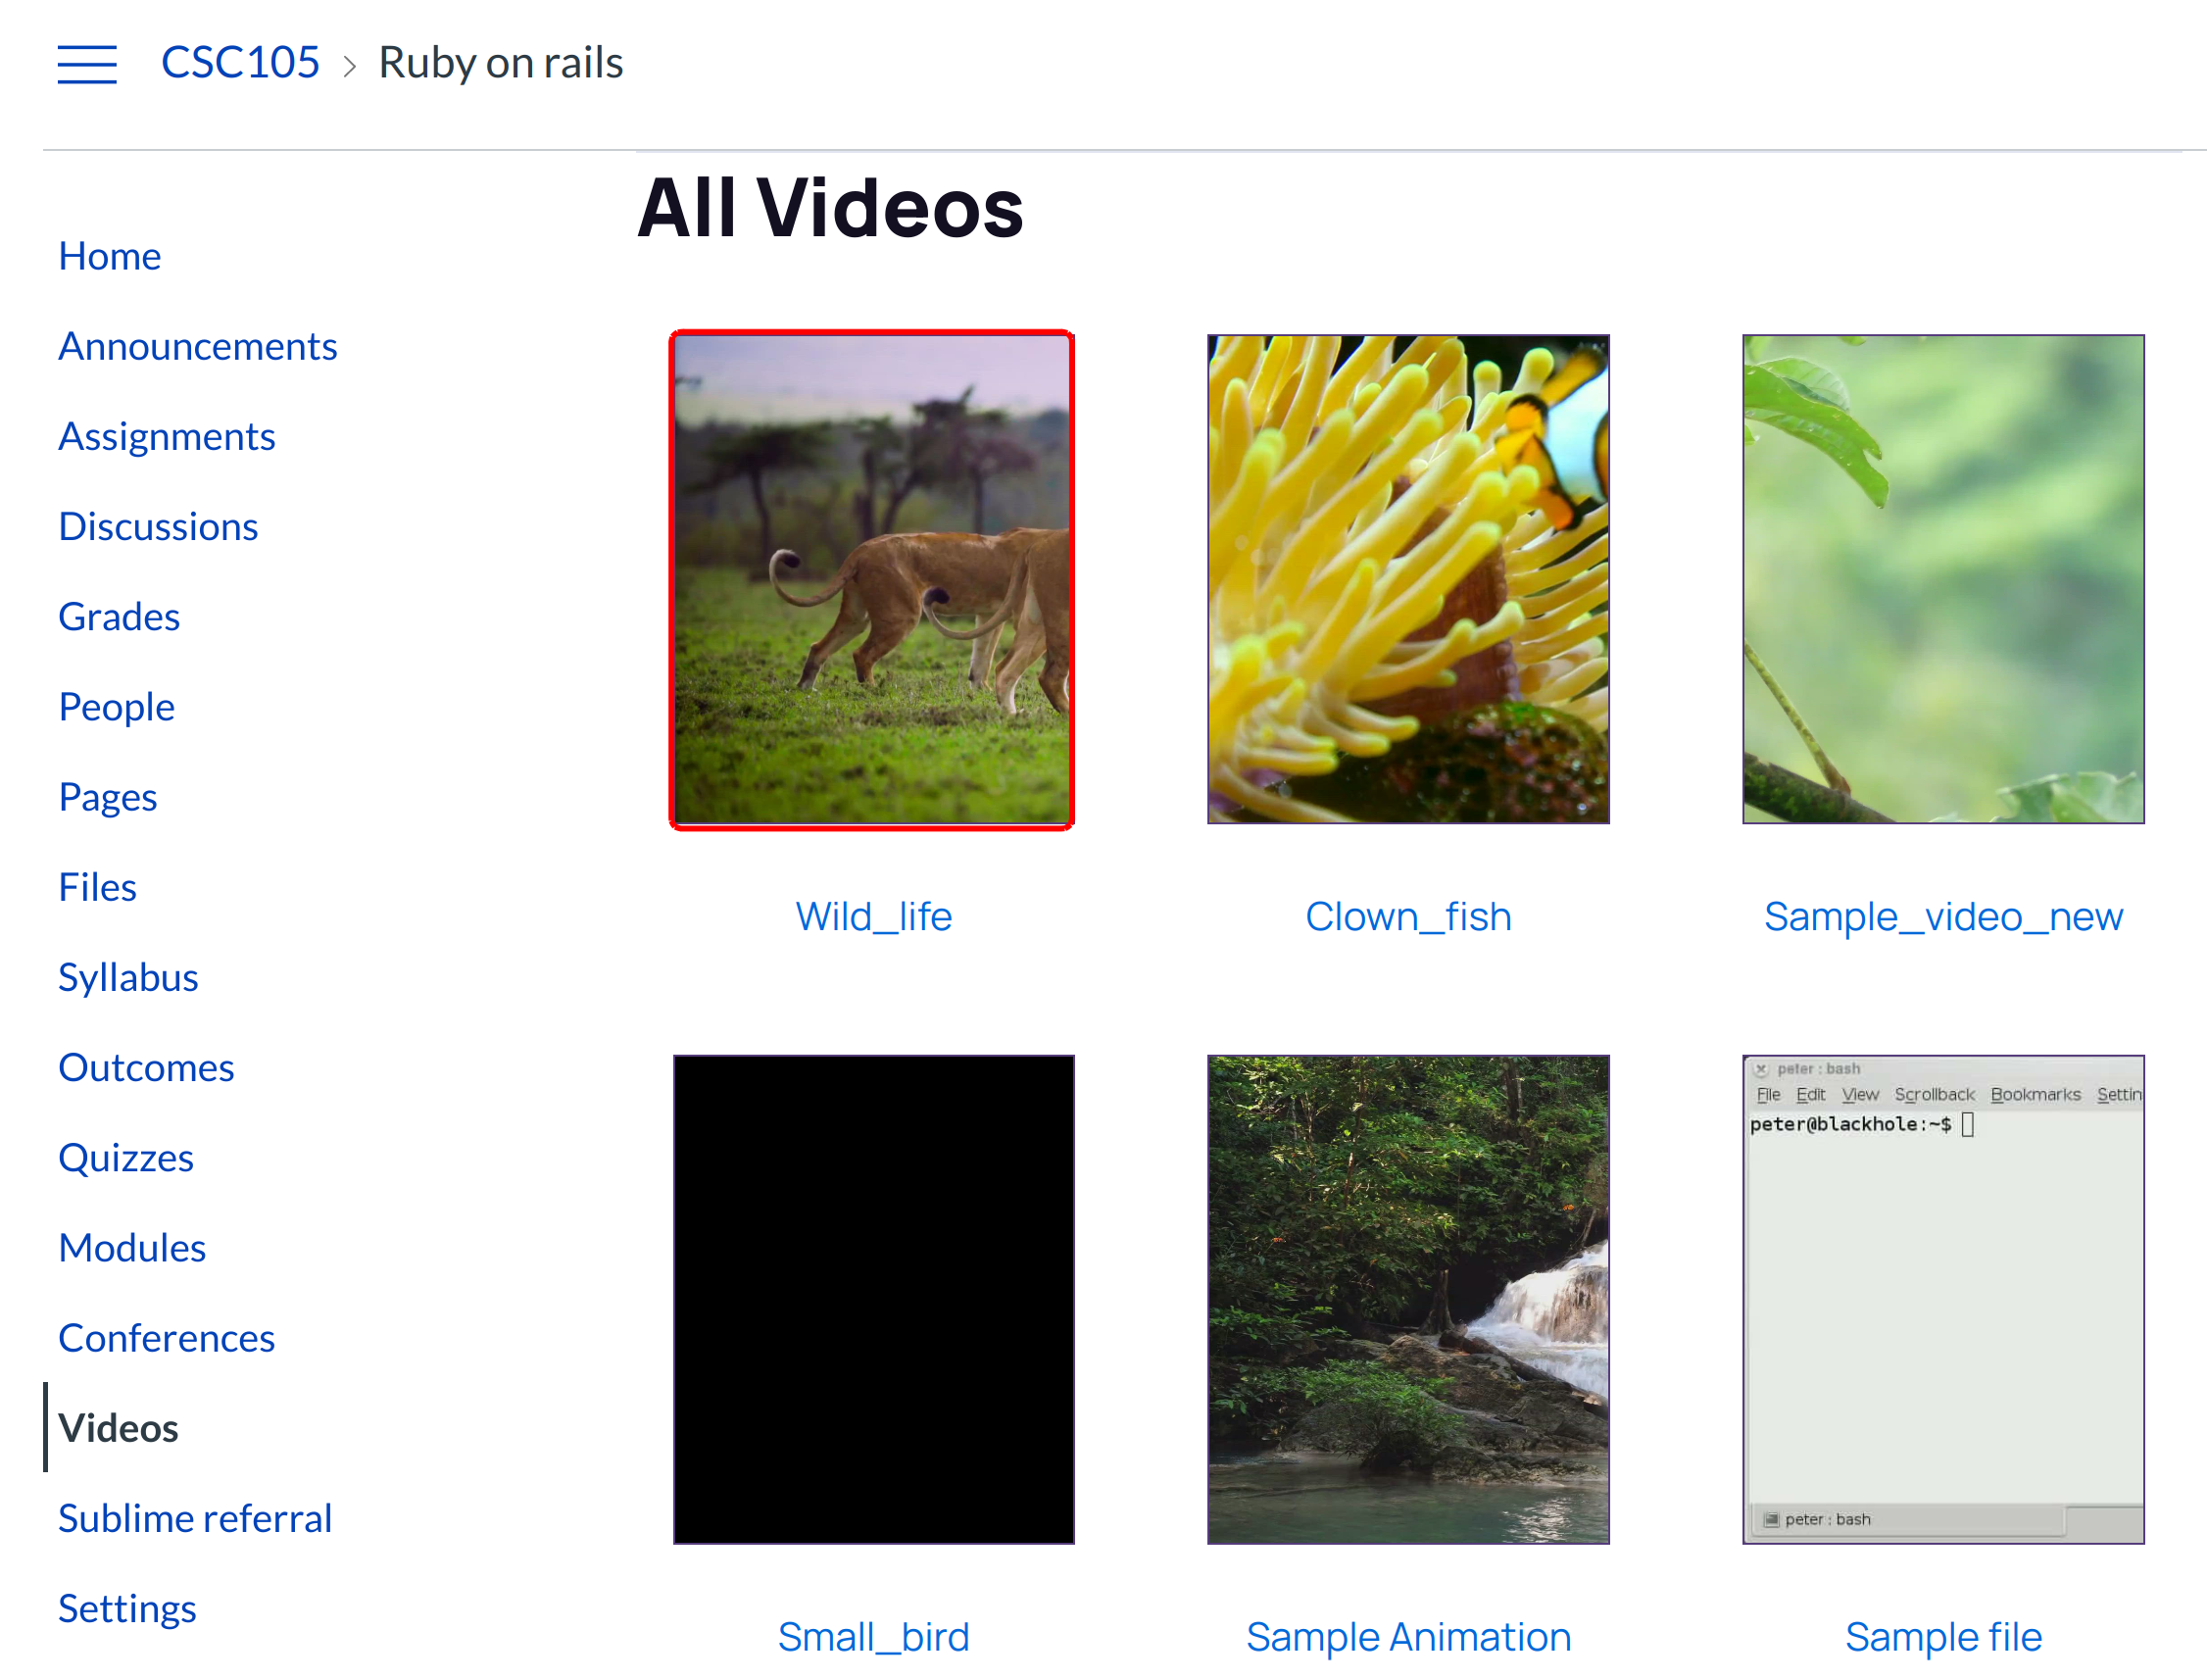Click the Clown_fish title link
This screenshot has height=1680, width=2207.
tap(1407, 916)
